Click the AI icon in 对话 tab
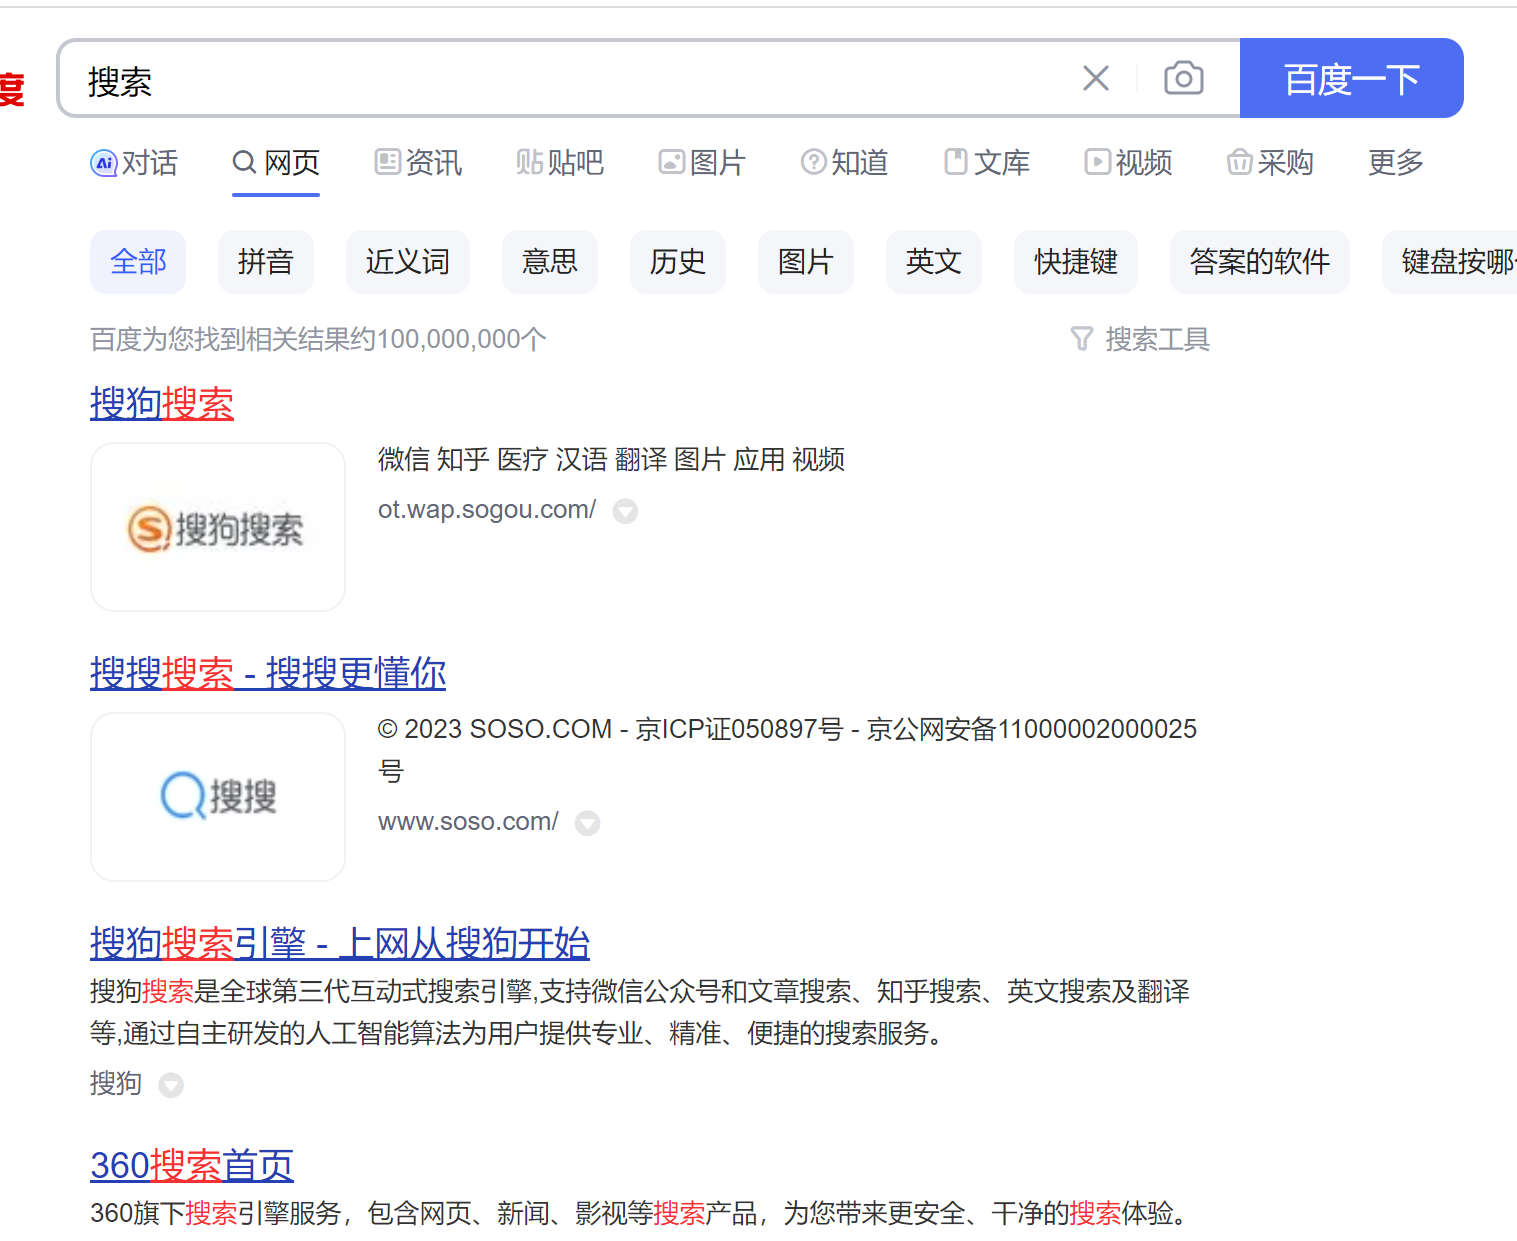Screen dimensions: 1517x1241 point(104,162)
